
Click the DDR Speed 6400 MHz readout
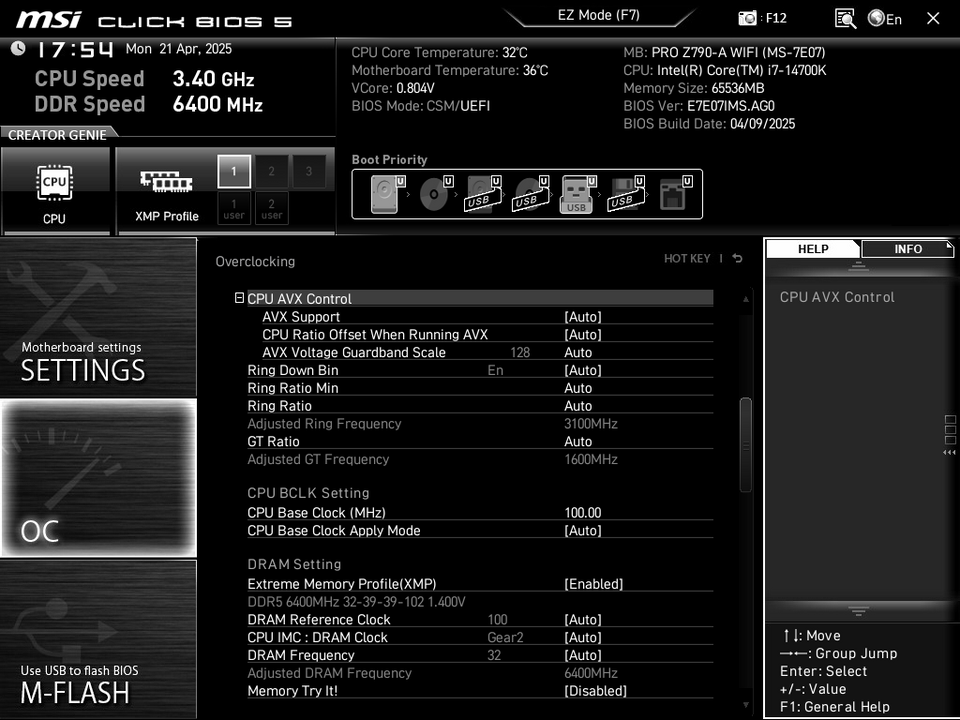click(149, 104)
